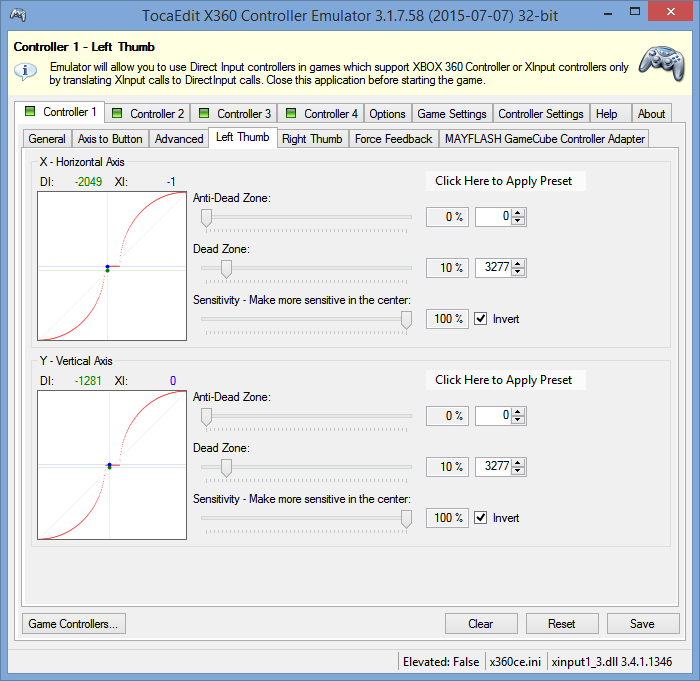Image resolution: width=700 pixels, height=681 pixels.
Task: Save the controller settings
Action: click(643, 623)
